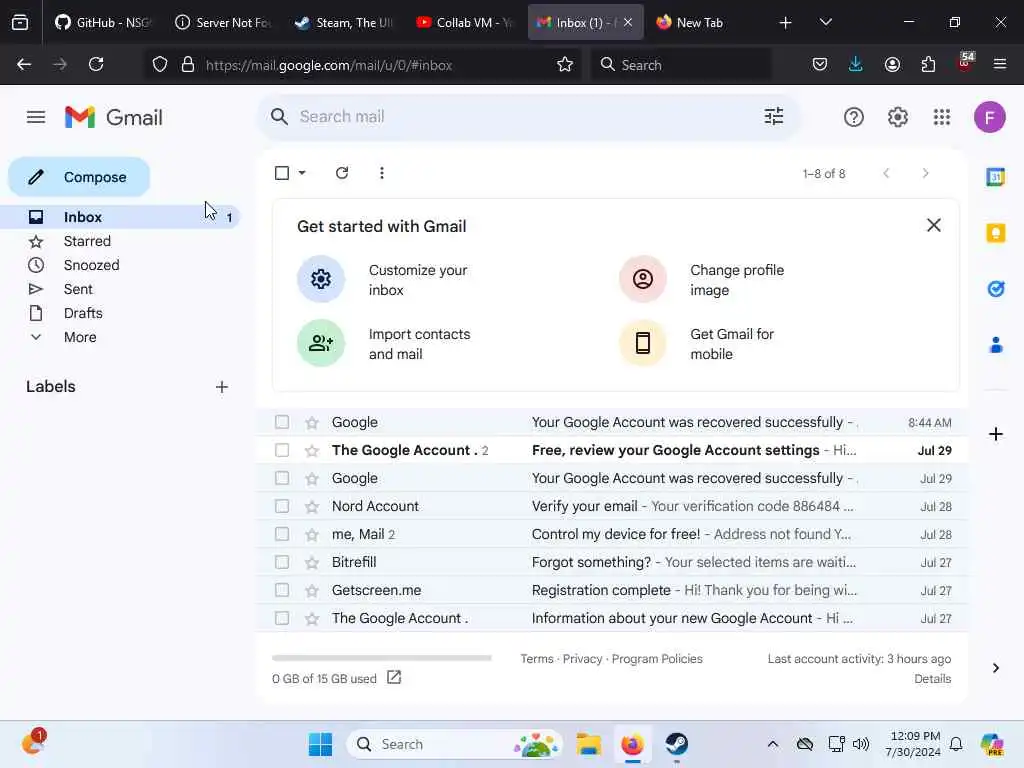This screenshot has height=768, width=1024.
Task: Refresh the inbox message list
Action: point(342,173)
